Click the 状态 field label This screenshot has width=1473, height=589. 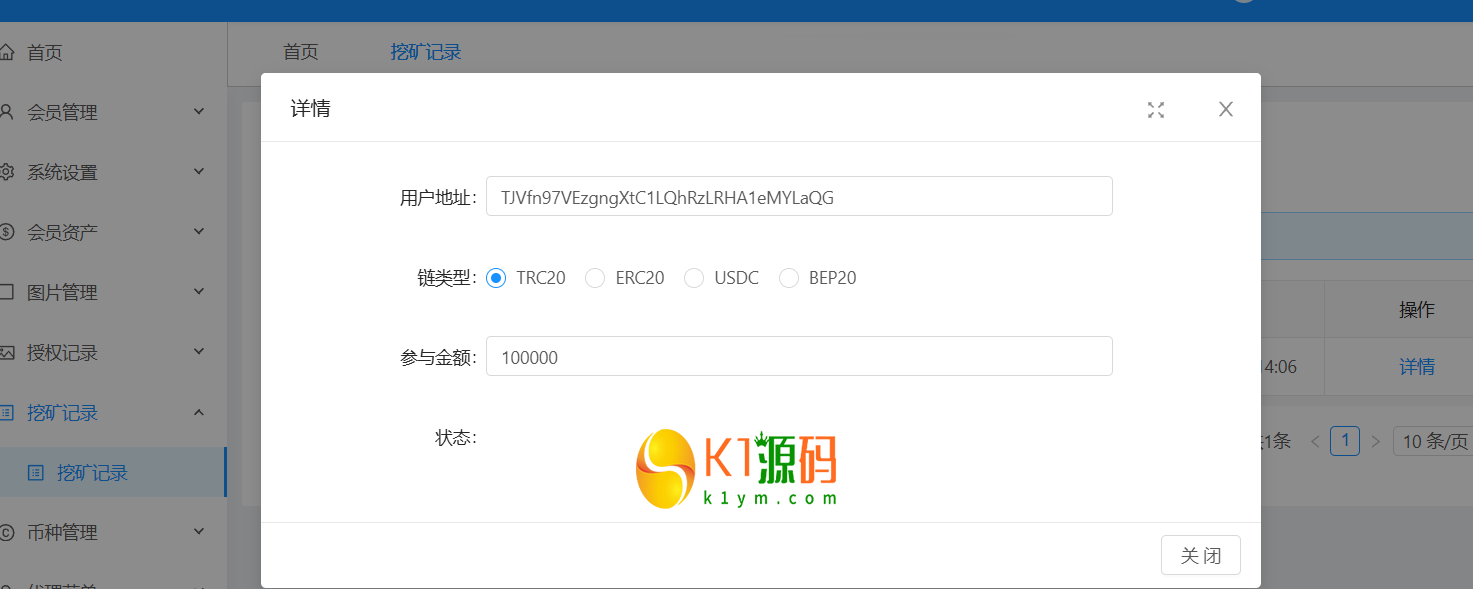coord(456,438)
